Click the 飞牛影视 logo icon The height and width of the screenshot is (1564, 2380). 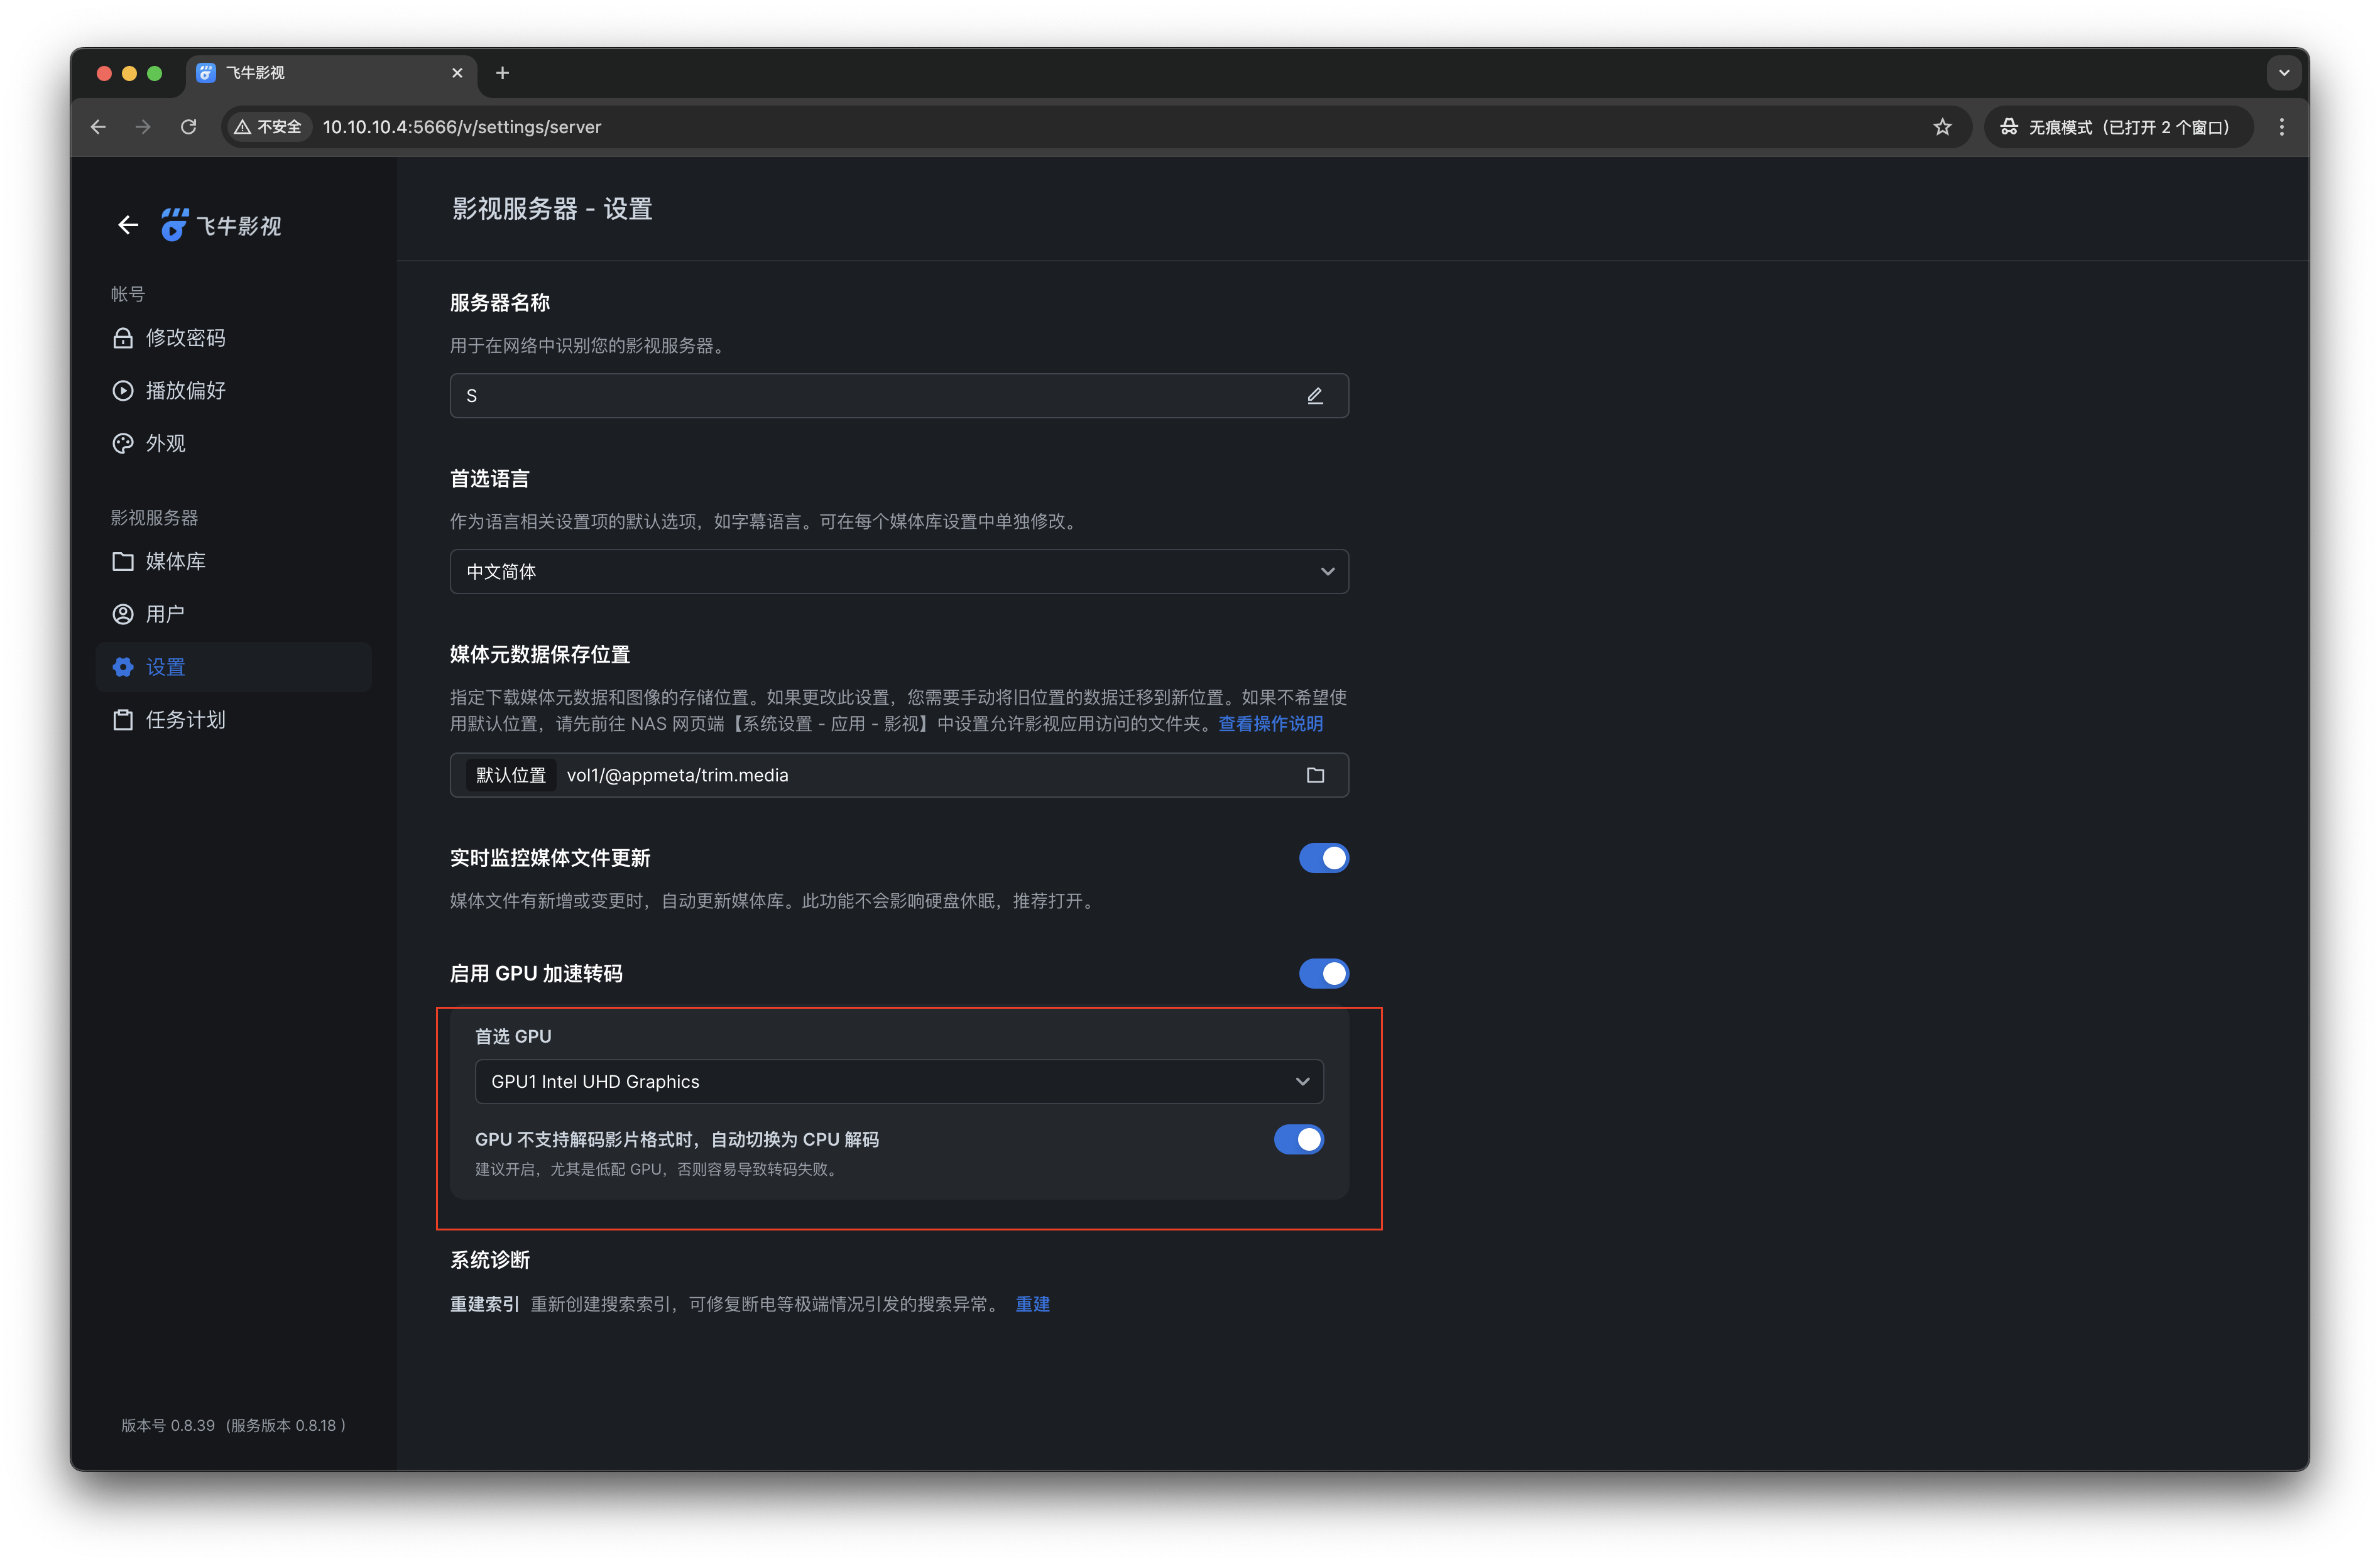[174, 225]
